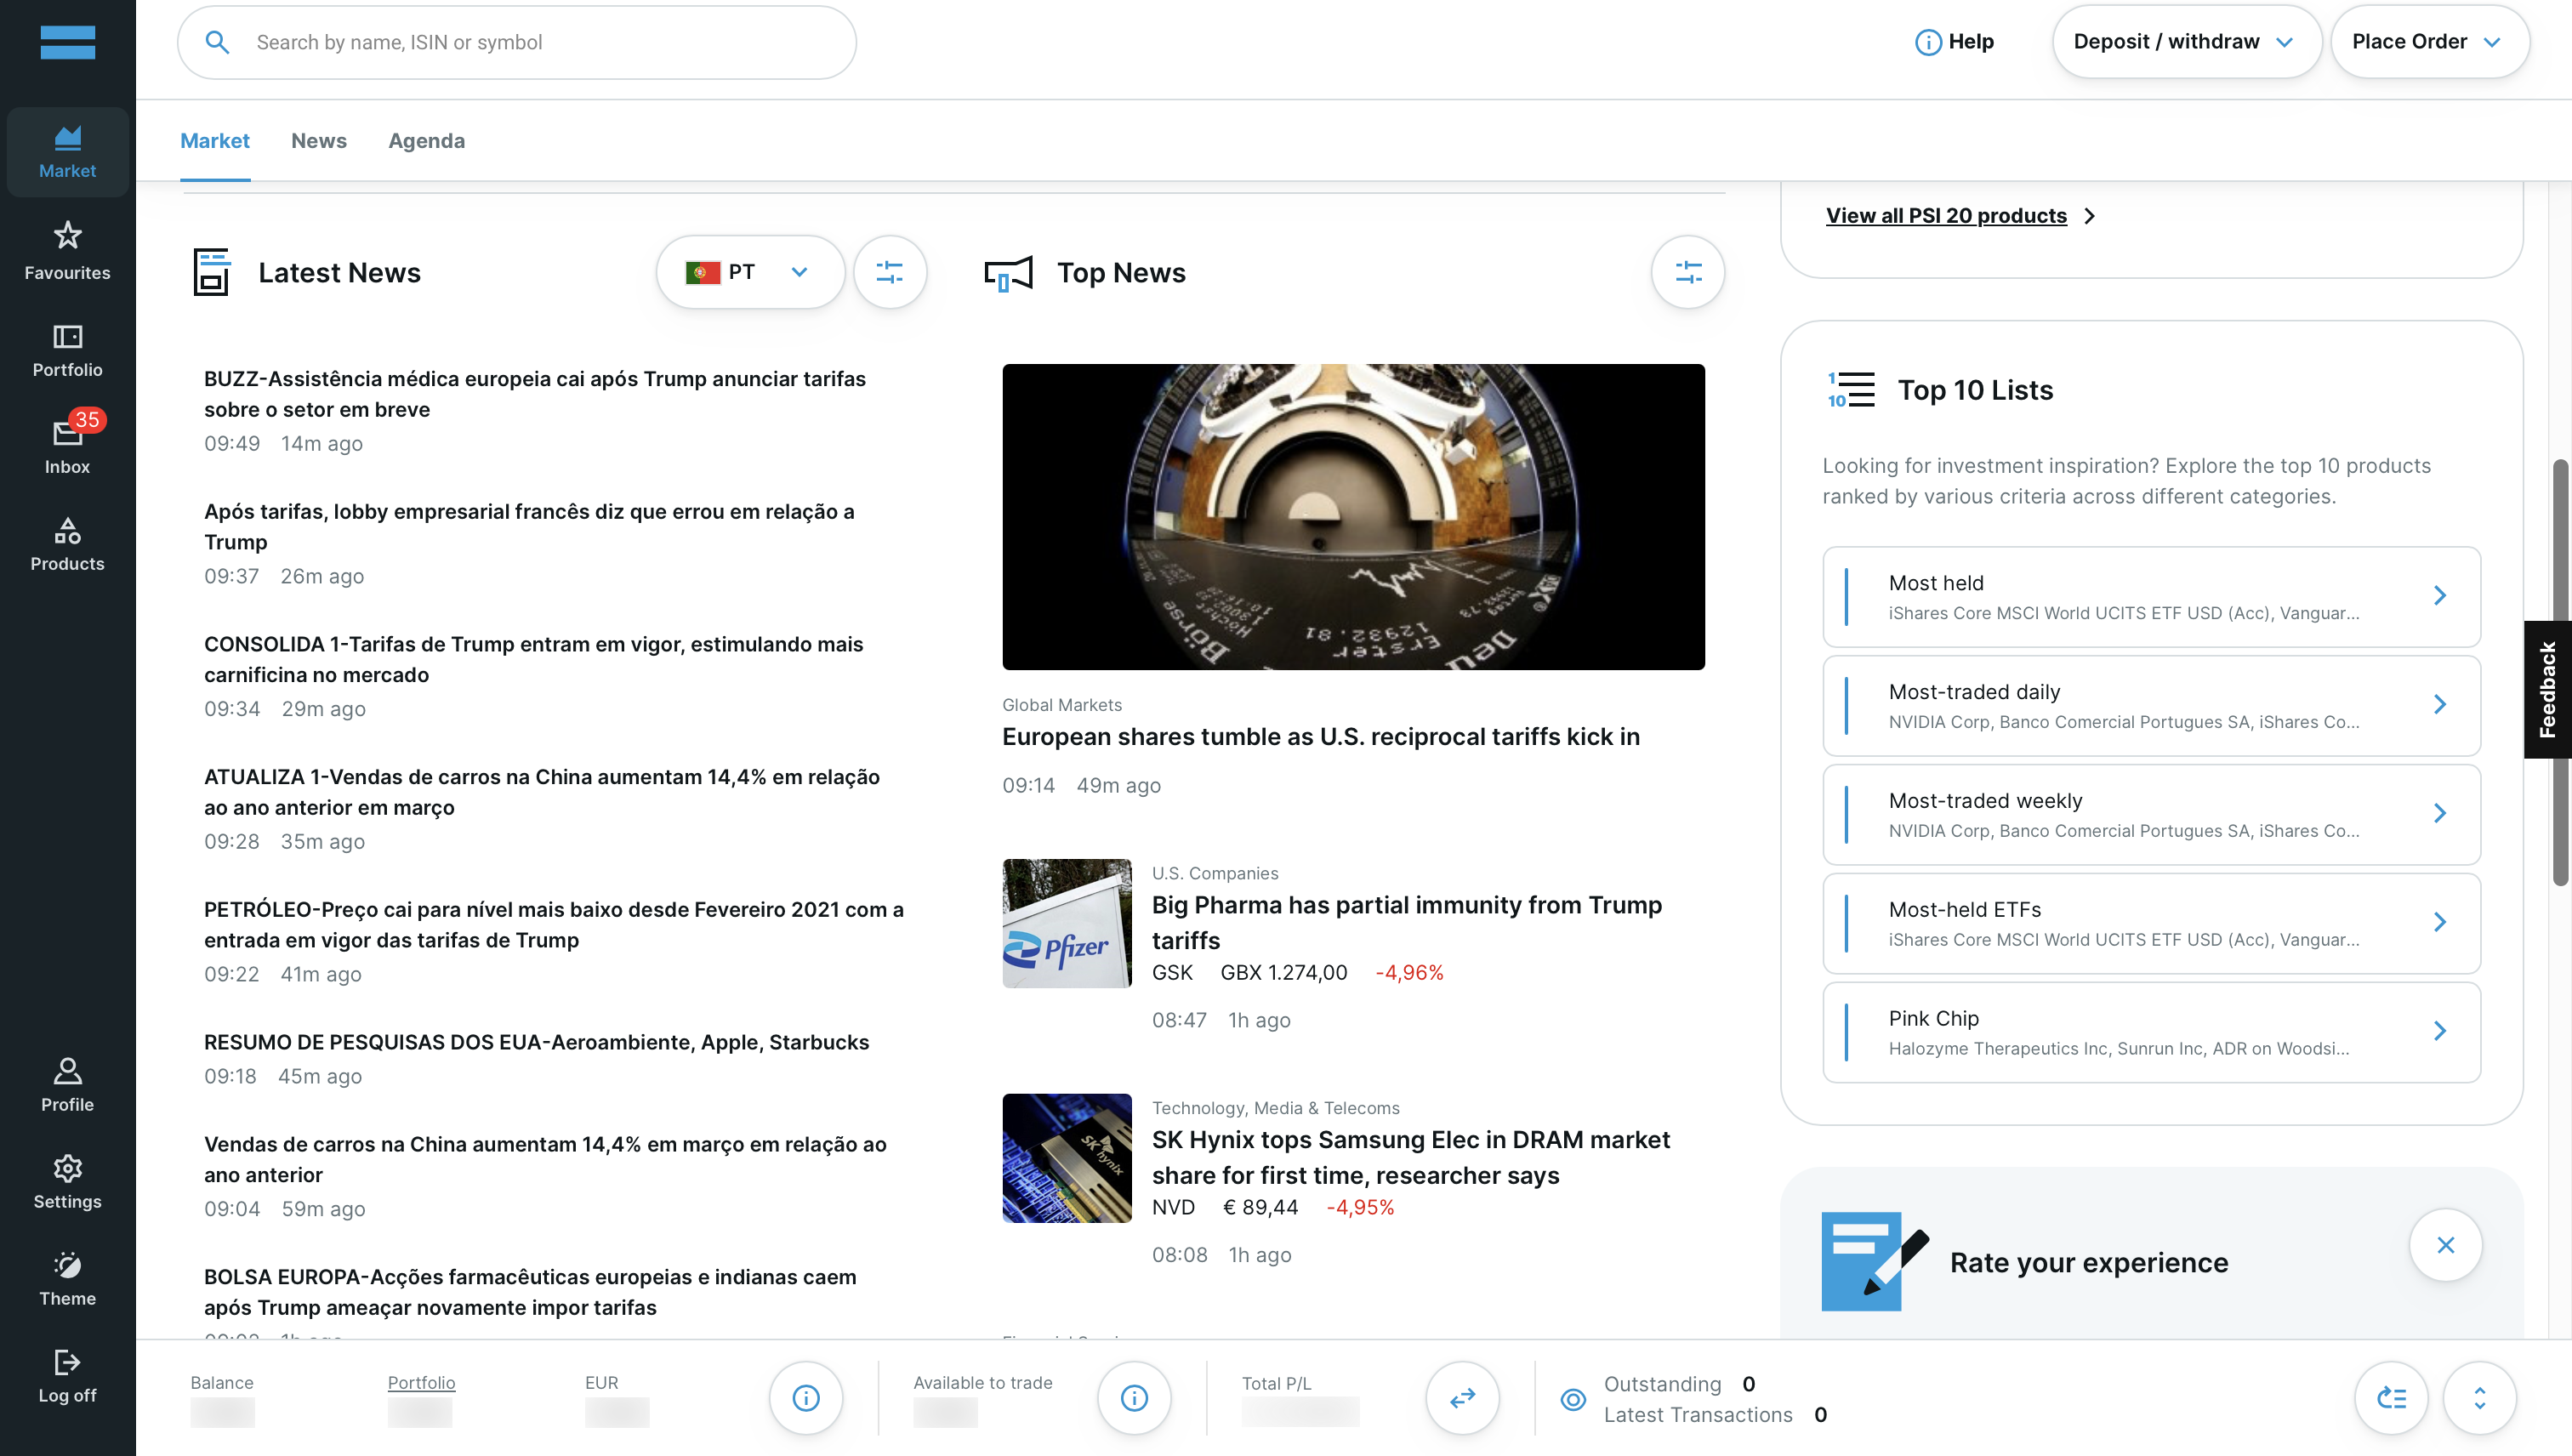The image size is (2572, 1456).
Task: Click the Theme icon in sidebar
Action: (x=67, y=1278)
